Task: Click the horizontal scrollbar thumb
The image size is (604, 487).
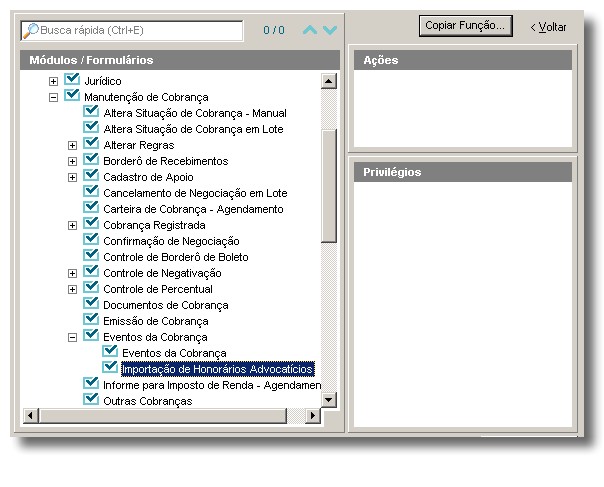Action: [x=163, y=416]
